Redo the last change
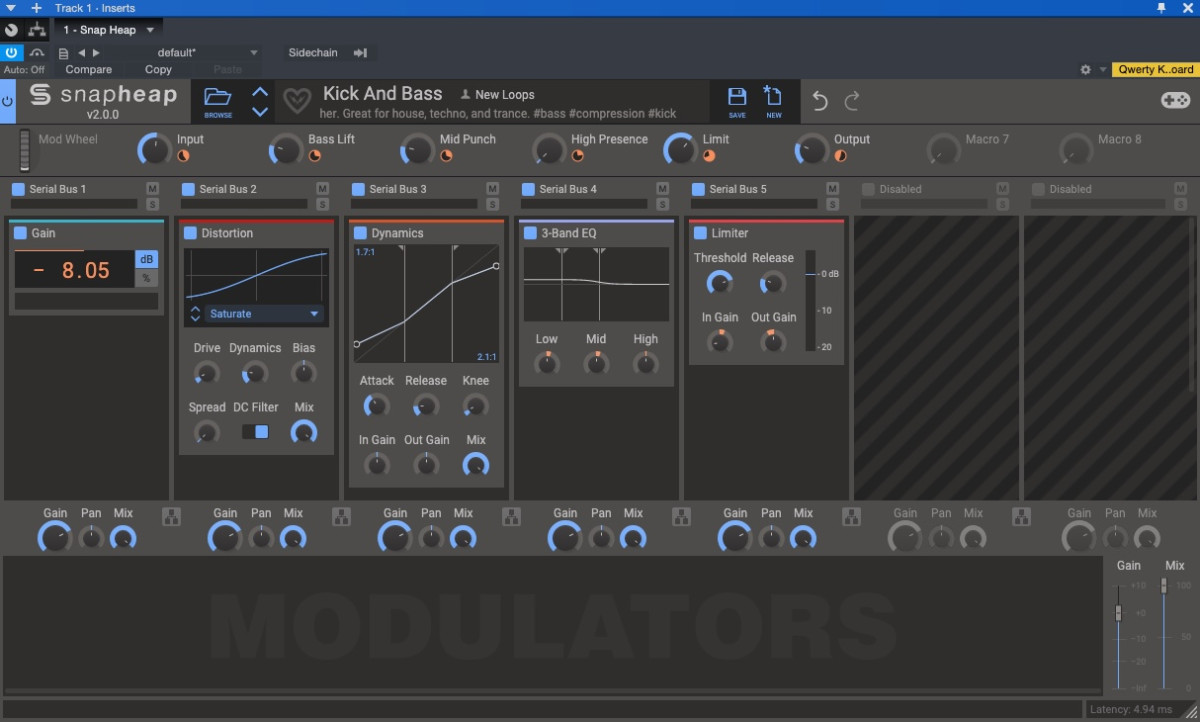Screen dimensions: 1200x722 coord(852,100)
